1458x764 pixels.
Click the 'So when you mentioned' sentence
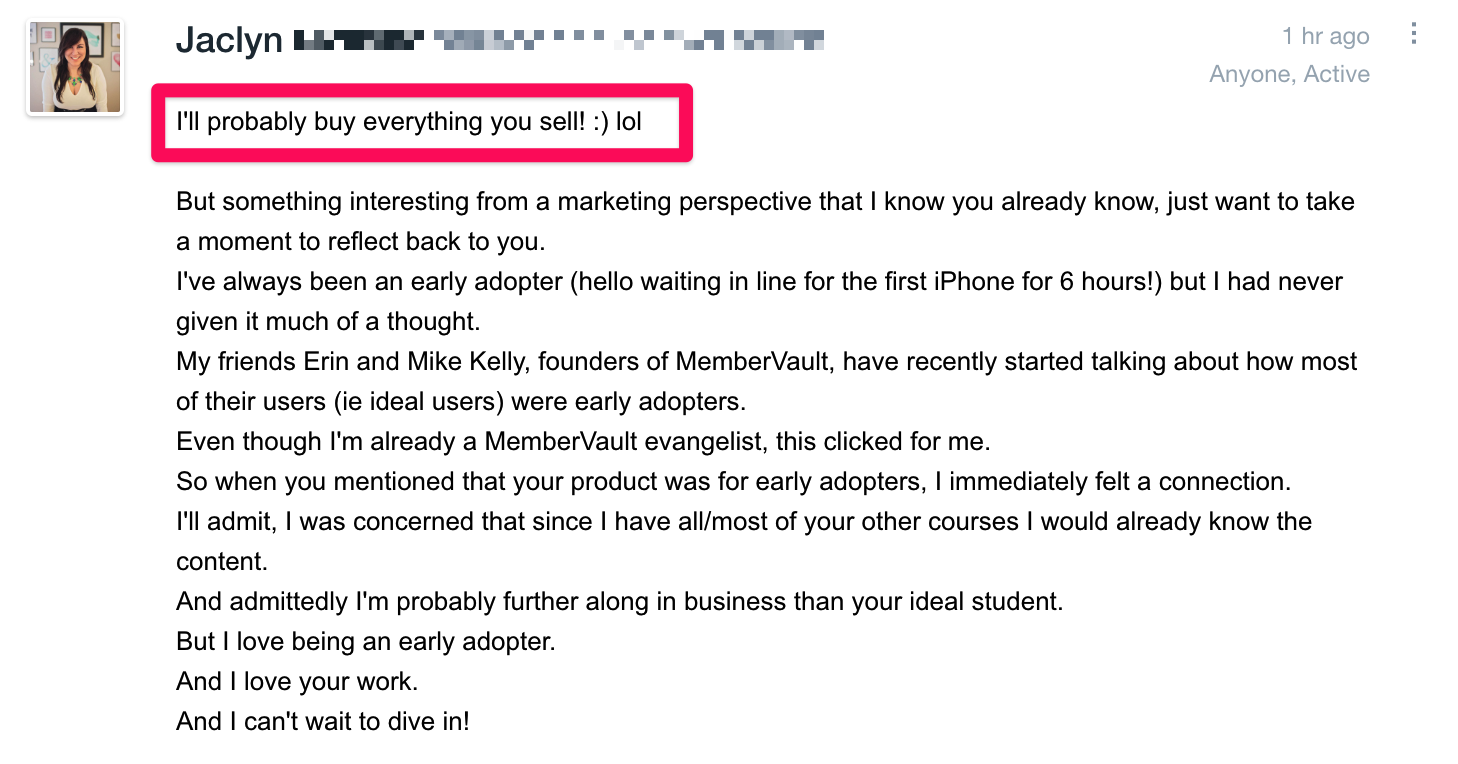[x=733, y=482]
